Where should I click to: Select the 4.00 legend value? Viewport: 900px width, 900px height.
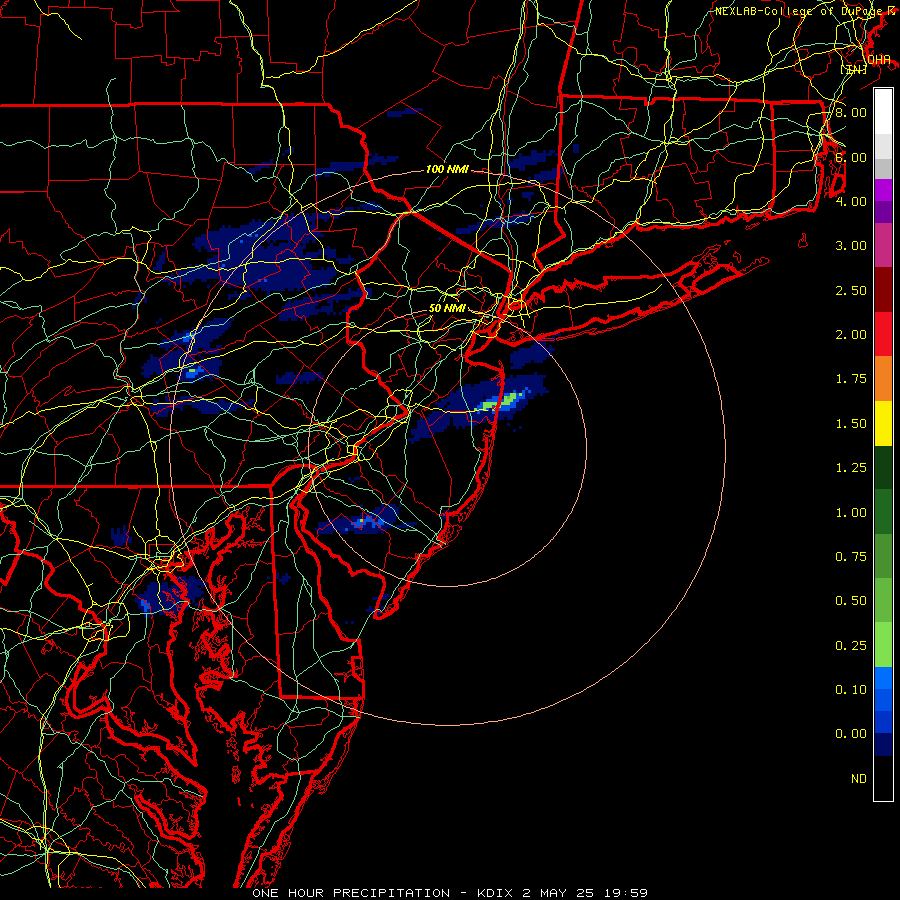[x=851, y=201]
